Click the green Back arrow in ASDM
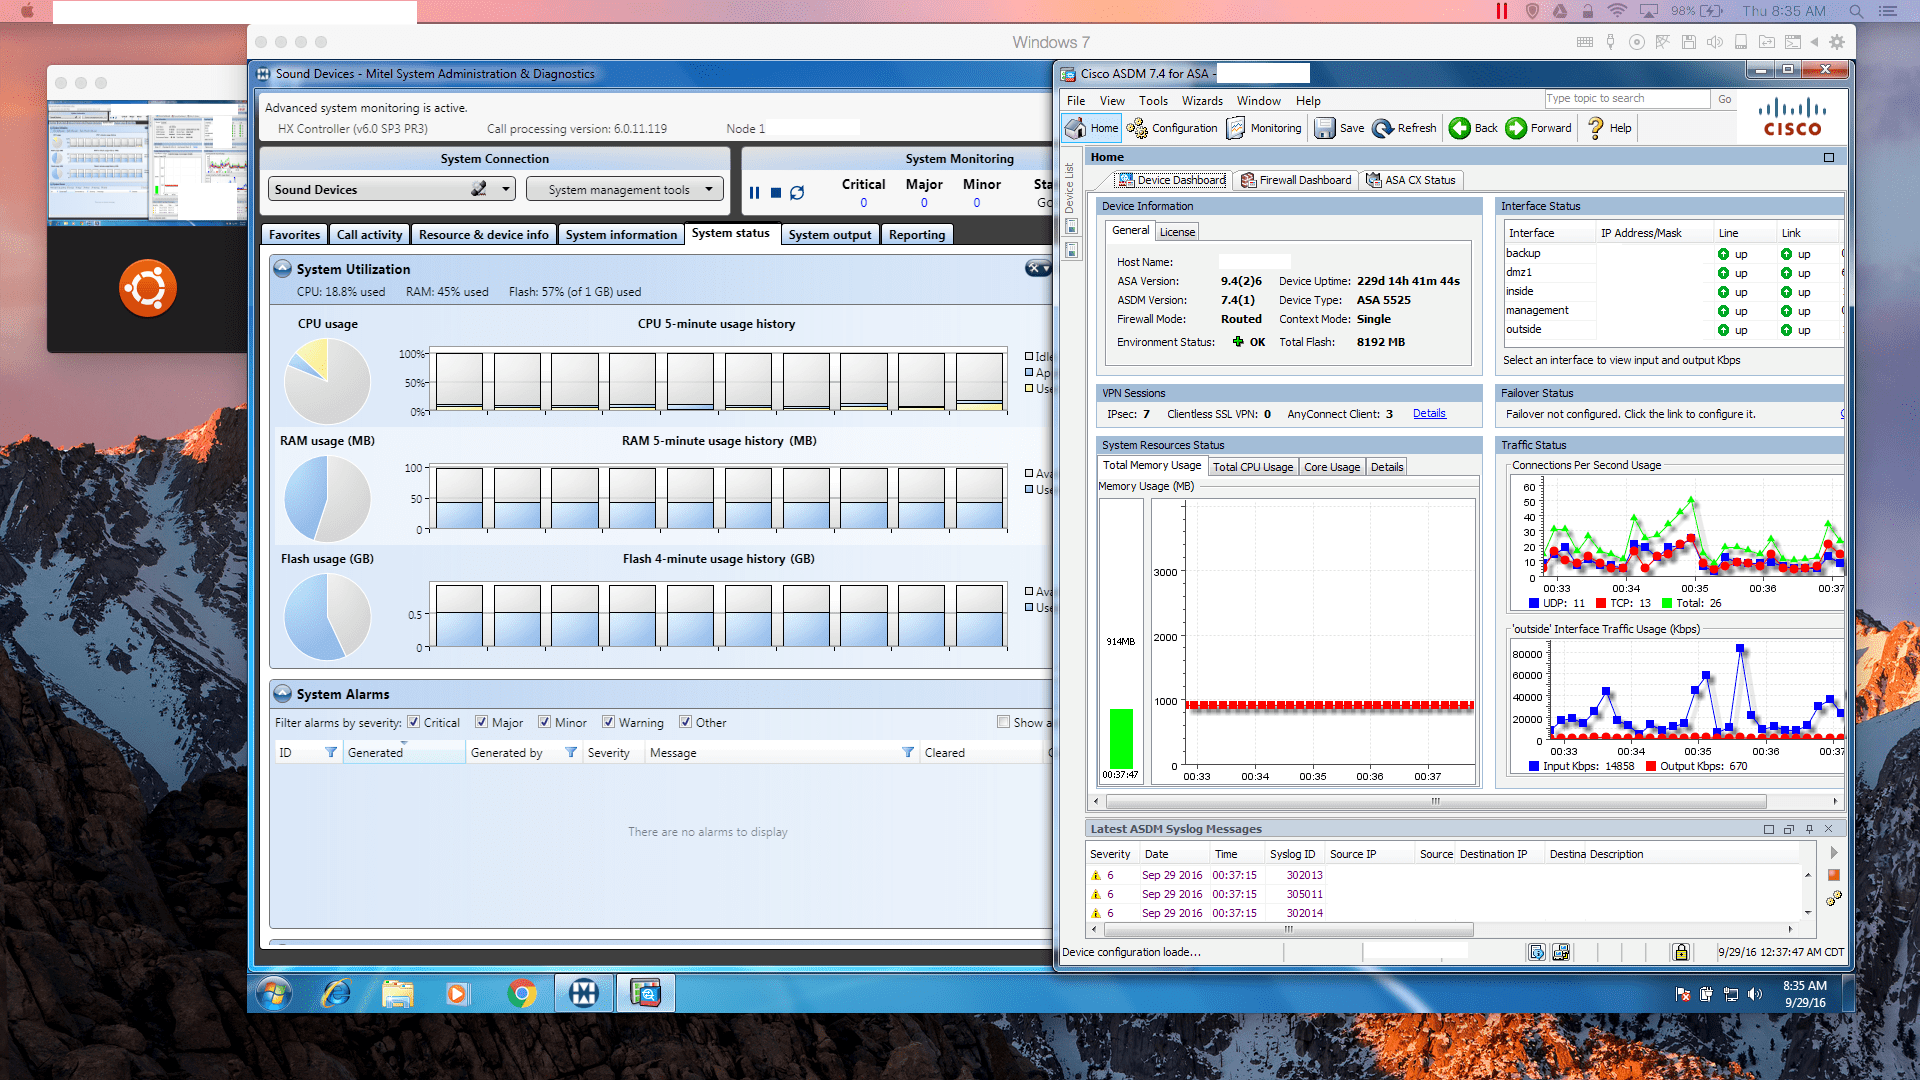The height and width of the screenshot is (1080, 1920). (1460, 128)
